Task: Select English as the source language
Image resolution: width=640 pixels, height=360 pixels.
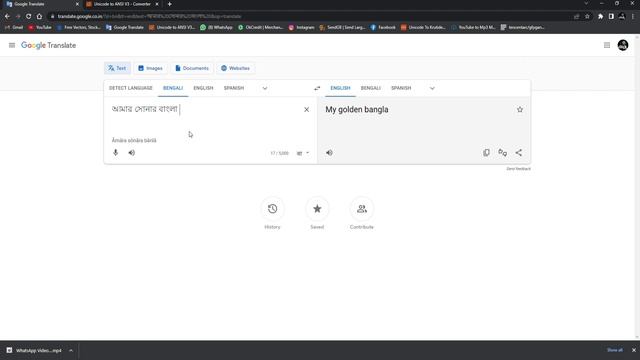Action: [x=203, y=88]
